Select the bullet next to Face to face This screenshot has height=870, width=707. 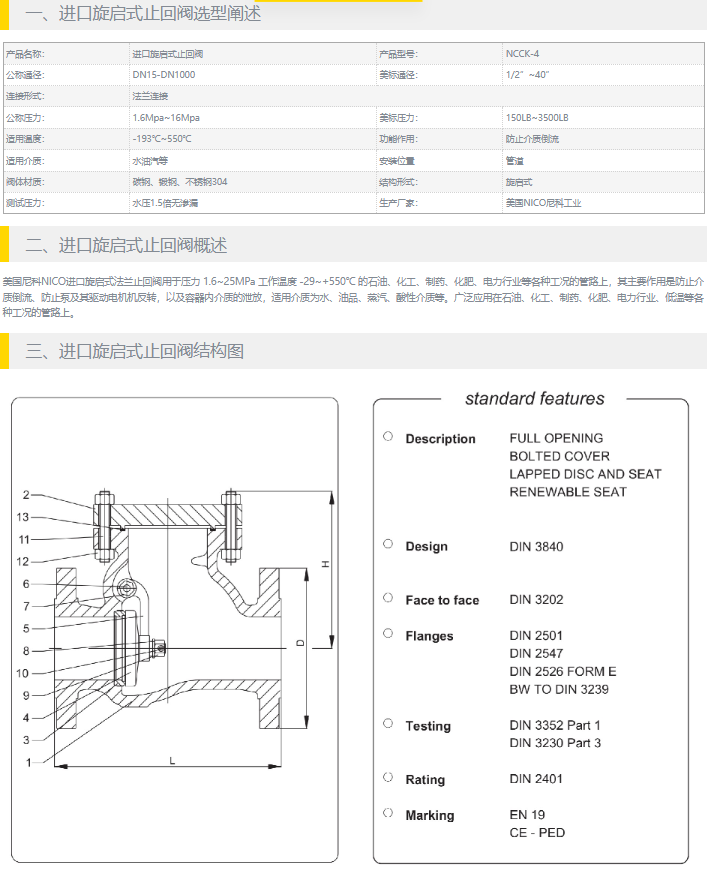click(388, 598)
